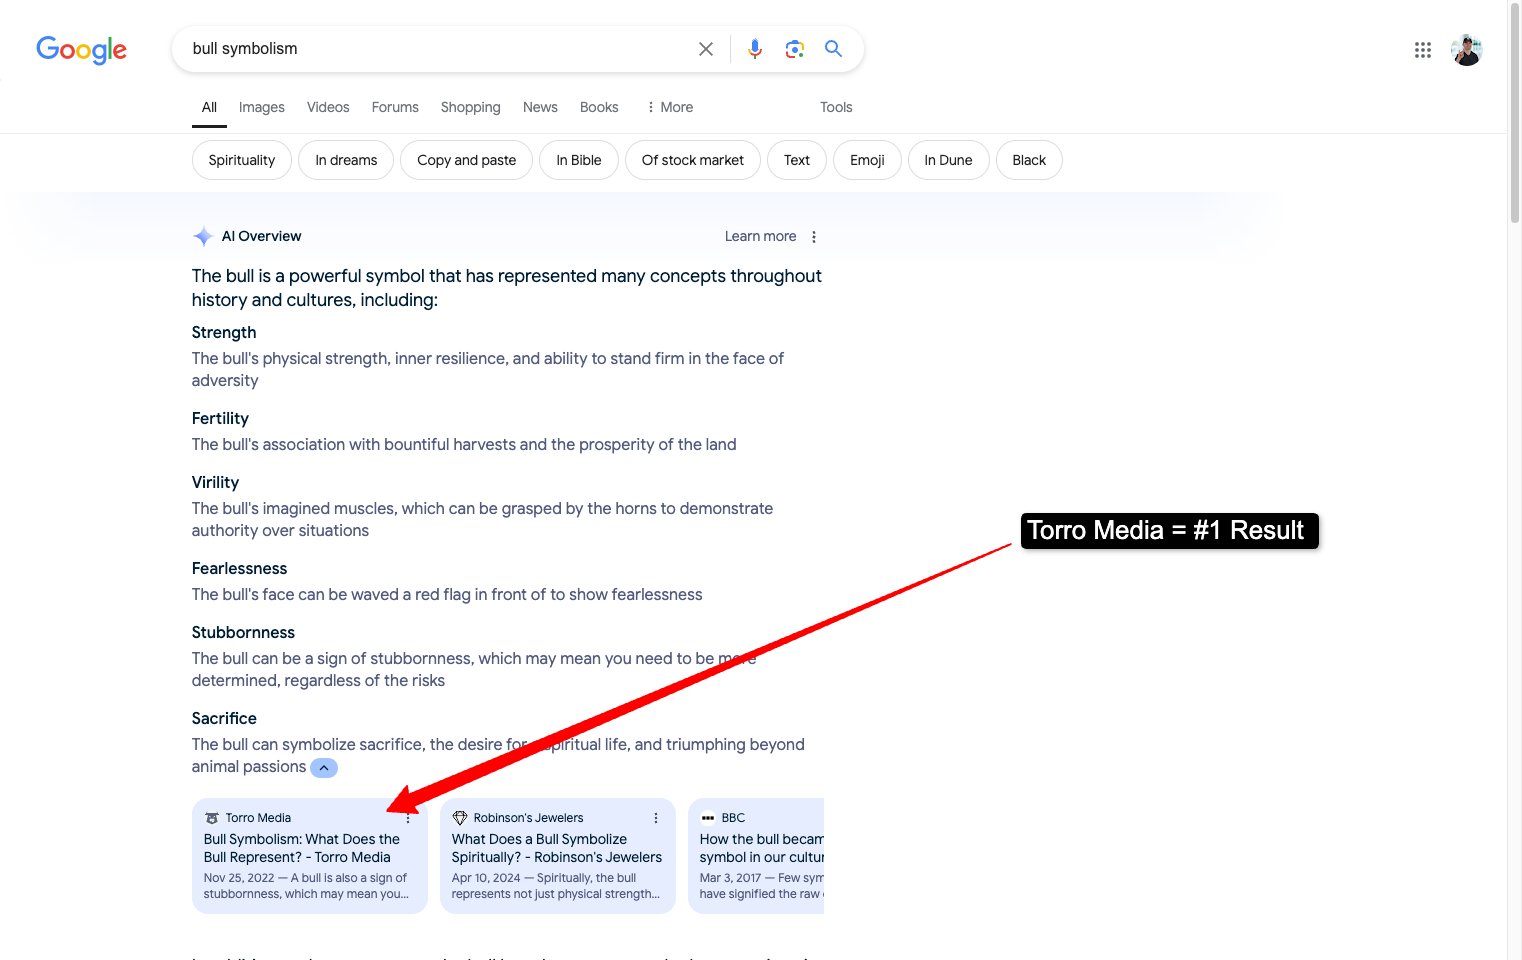Open the account profile avatar
1522x960 pixels.
click(x=1467, y=50)
